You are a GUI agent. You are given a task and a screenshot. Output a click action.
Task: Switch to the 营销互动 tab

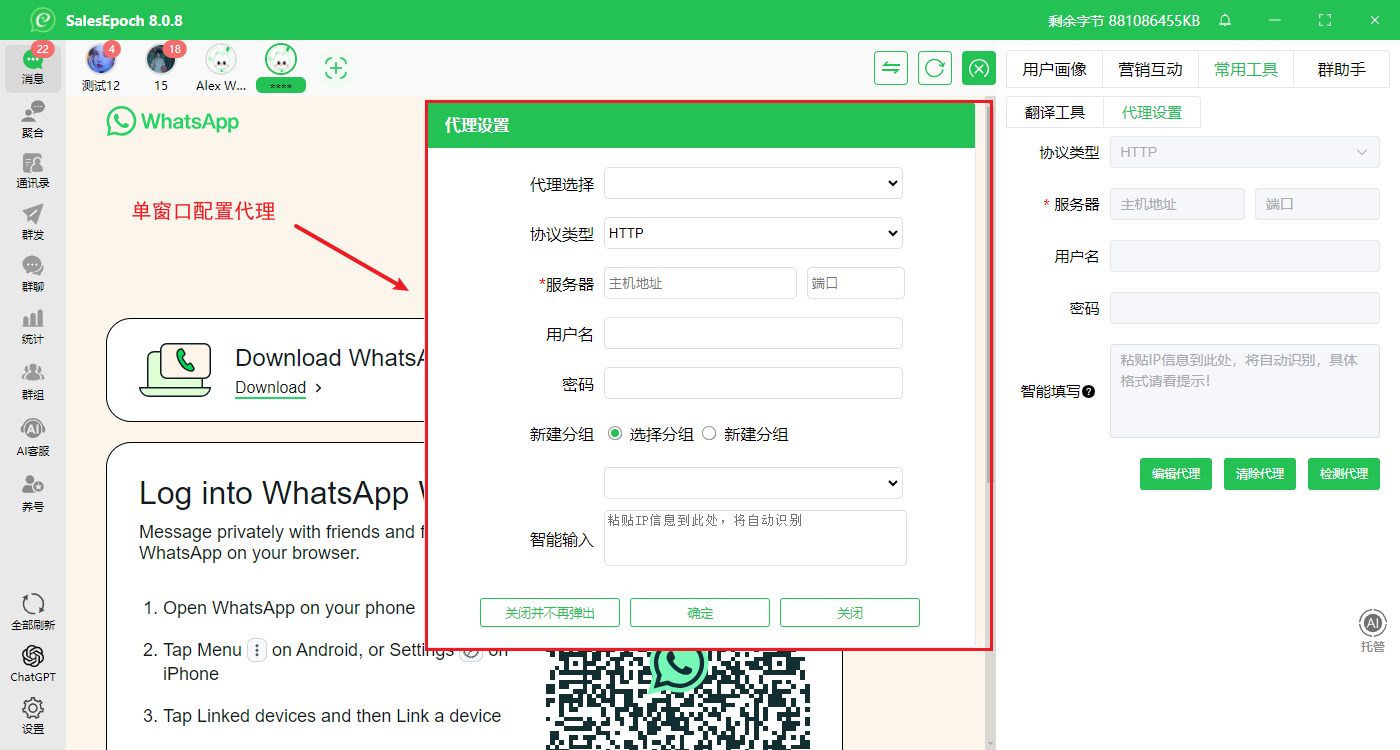pos(1150,69)
